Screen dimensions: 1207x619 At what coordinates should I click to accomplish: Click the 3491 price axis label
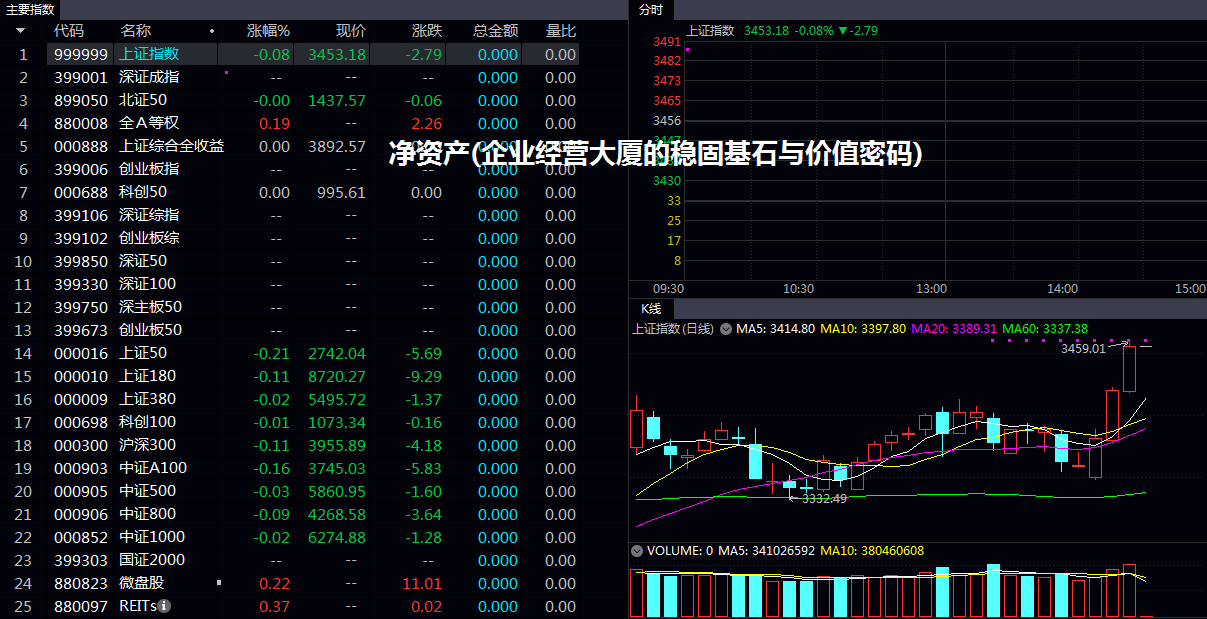667,42
